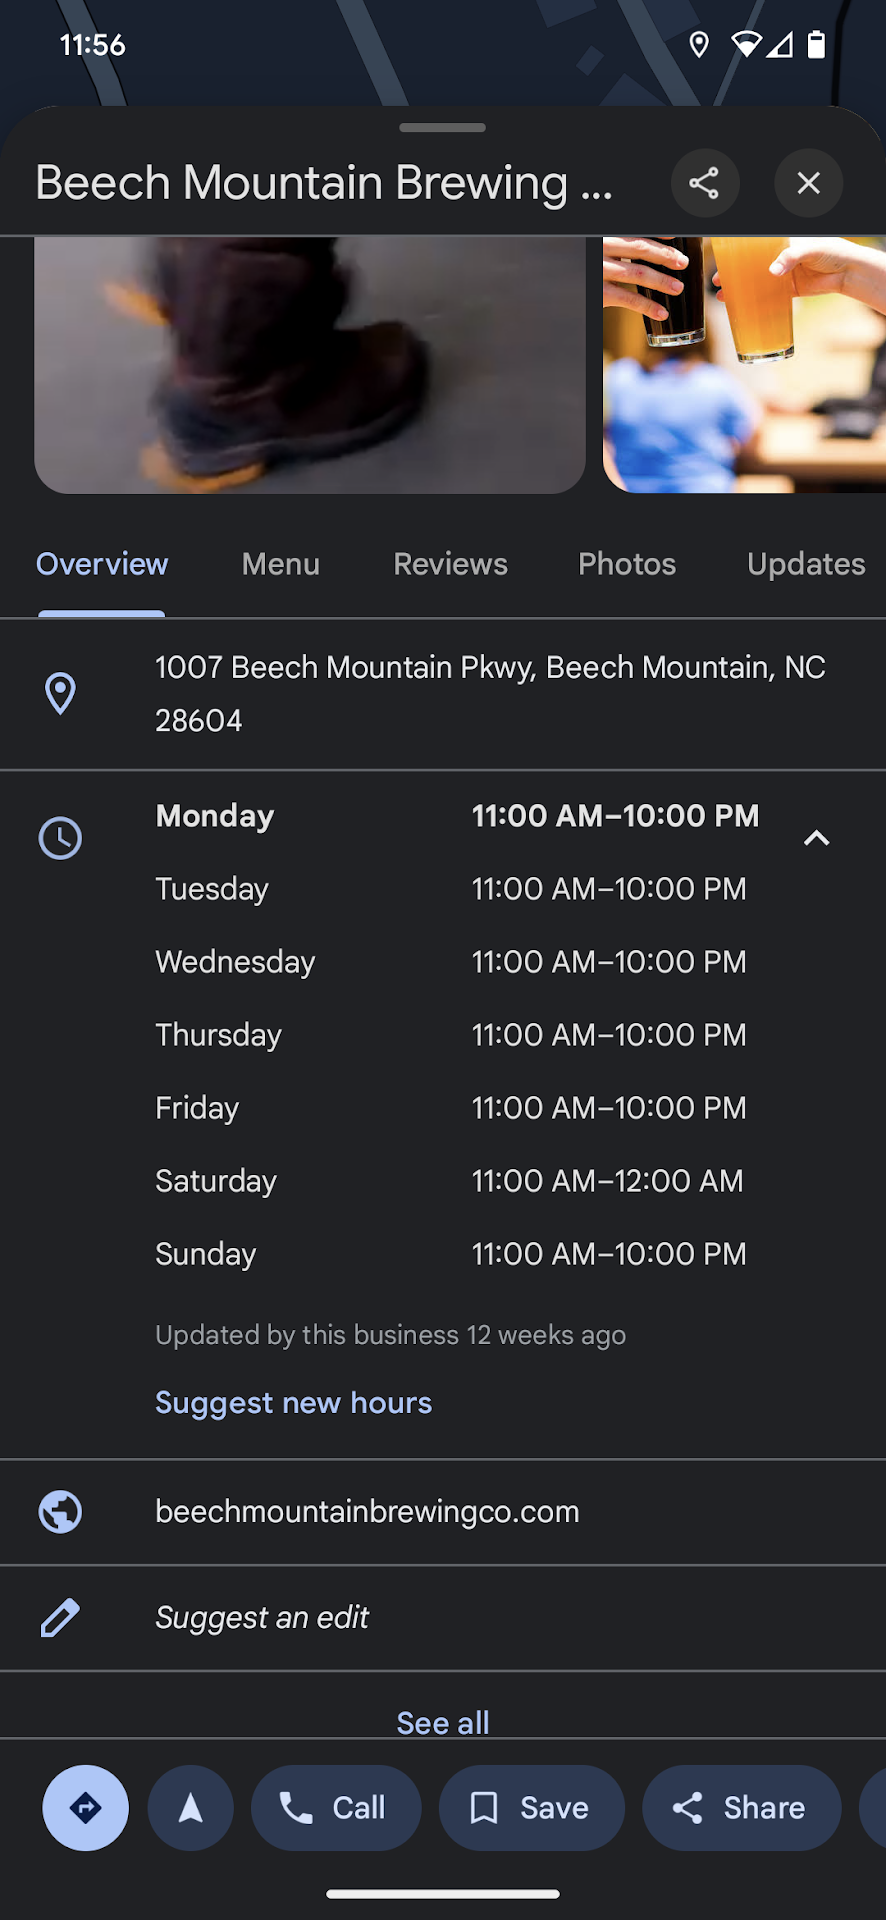This screenshot has width=886, height=1920.
Task: Collapse the opening hours list
Action: (x=816, y=838)
